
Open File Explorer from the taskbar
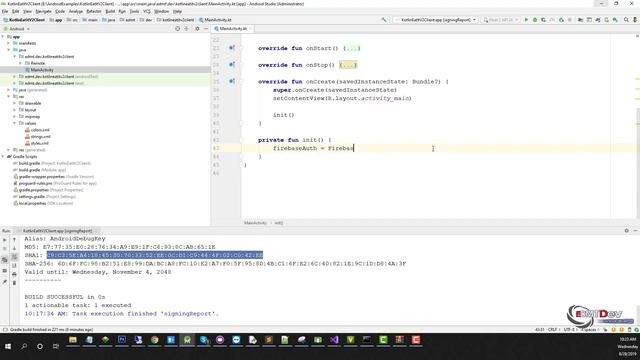coord(73,340)
